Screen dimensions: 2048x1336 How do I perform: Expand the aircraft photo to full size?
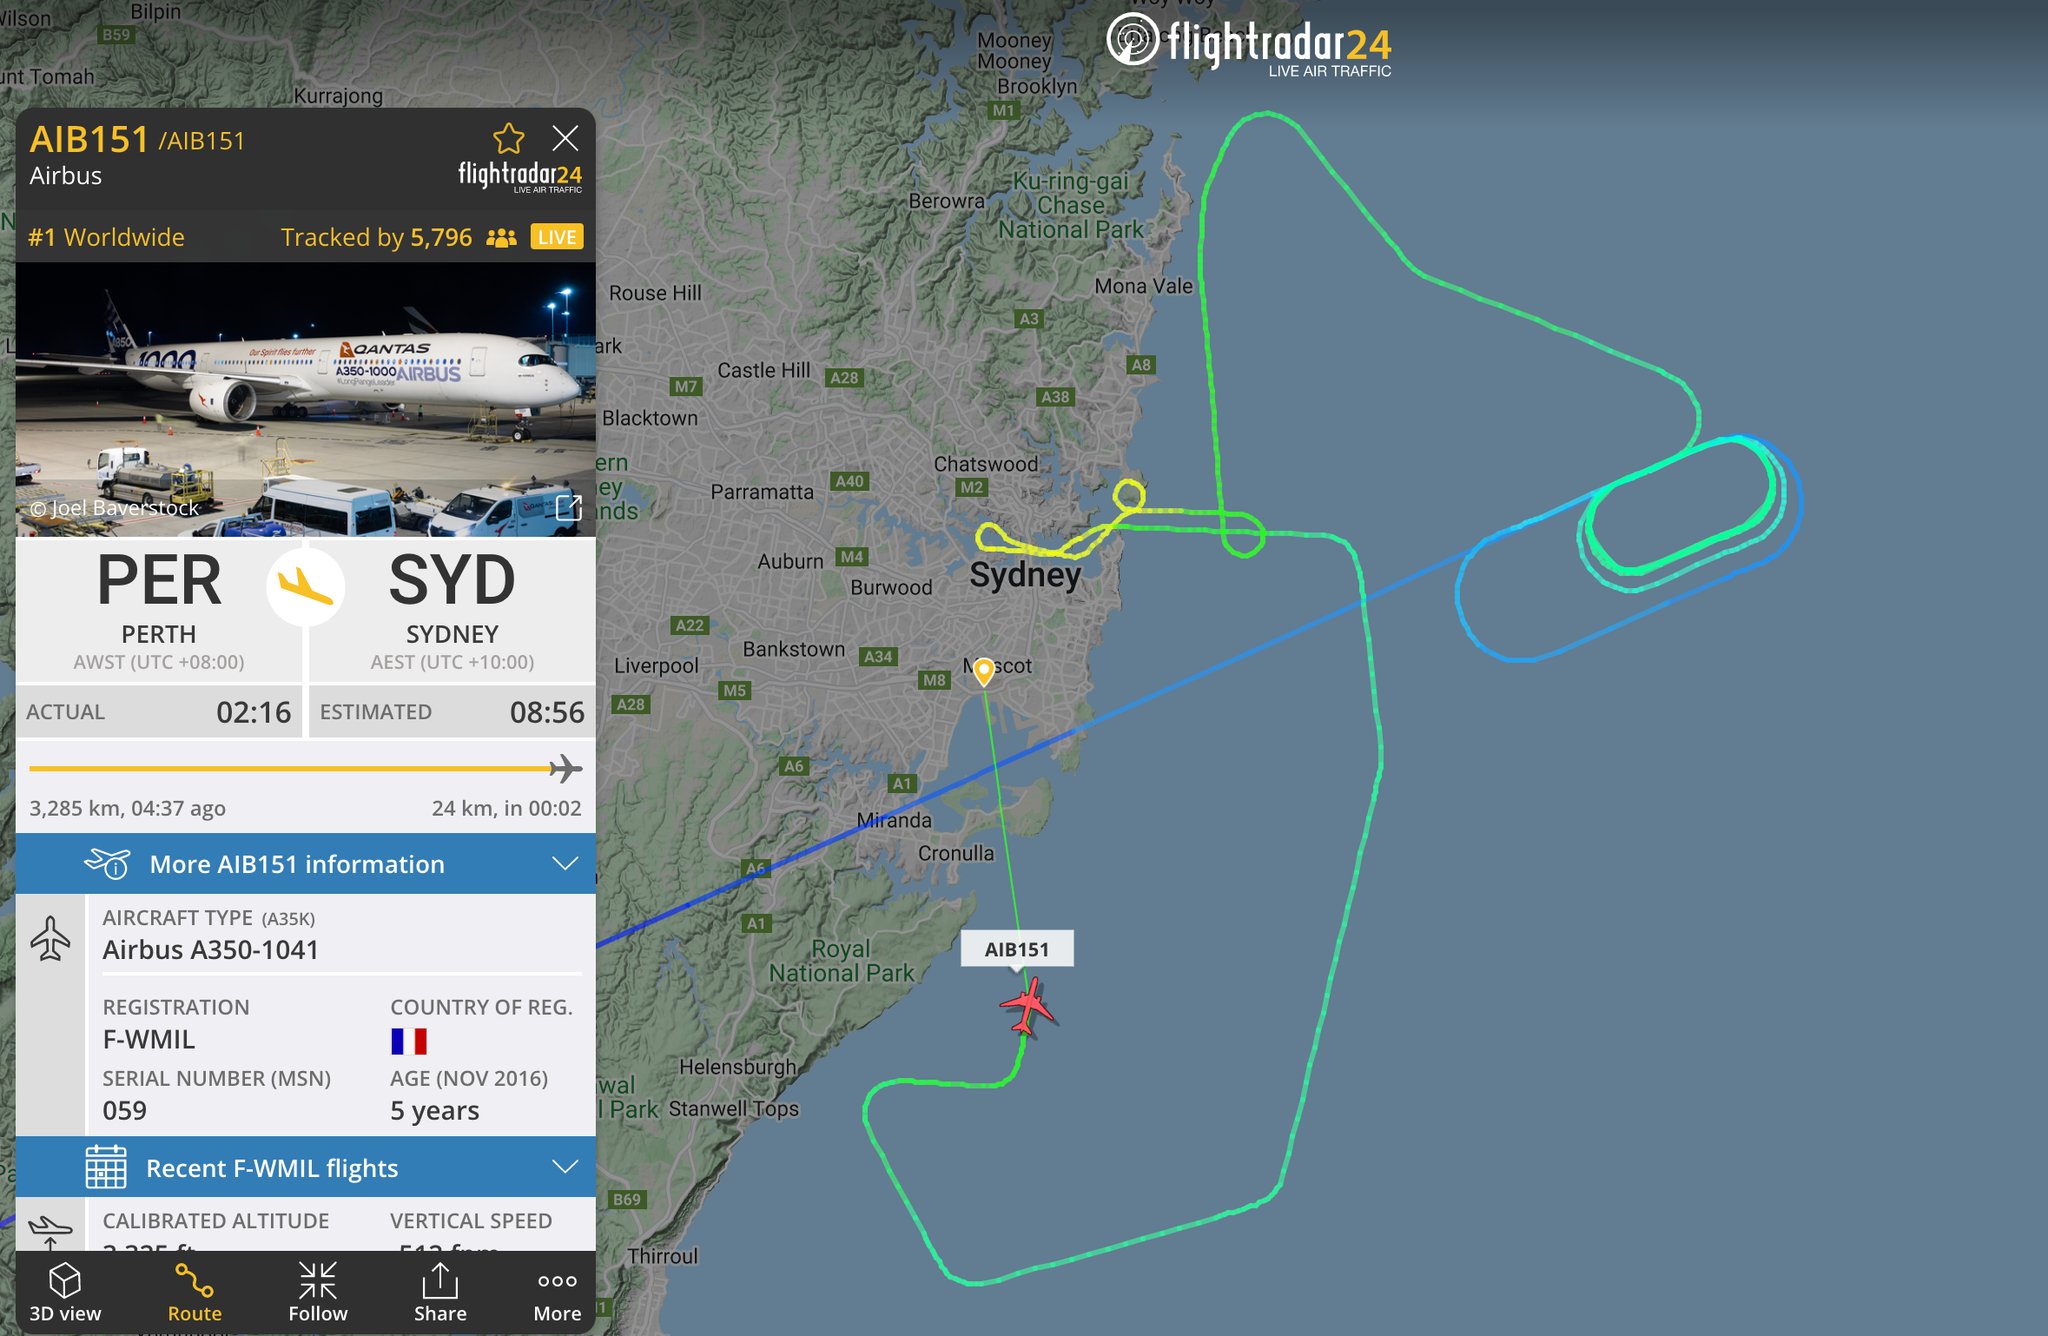(568, 508)
